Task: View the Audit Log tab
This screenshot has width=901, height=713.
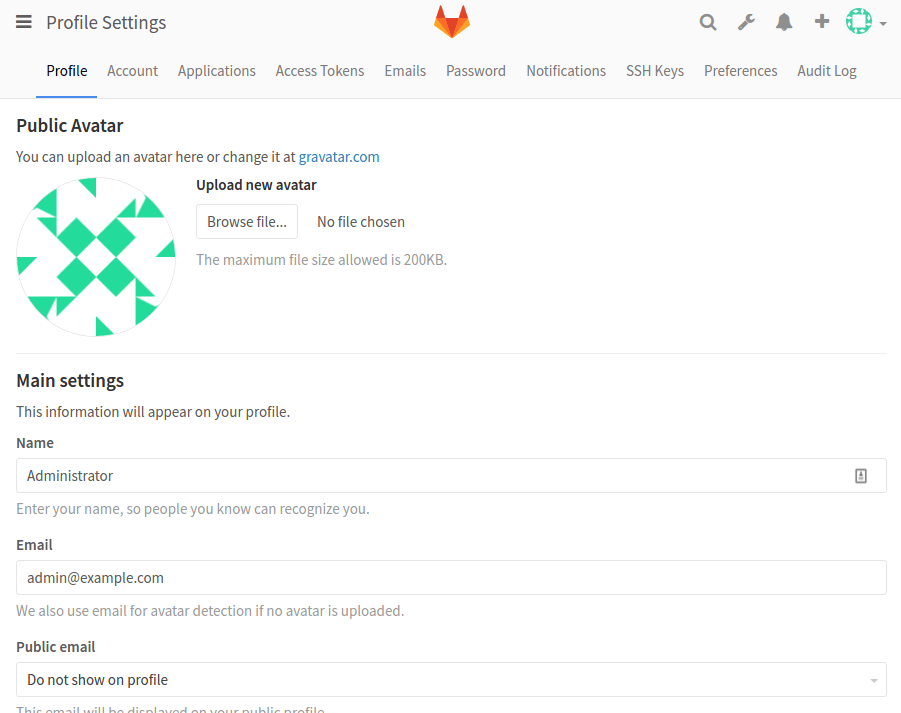Action: click(826, 70)
